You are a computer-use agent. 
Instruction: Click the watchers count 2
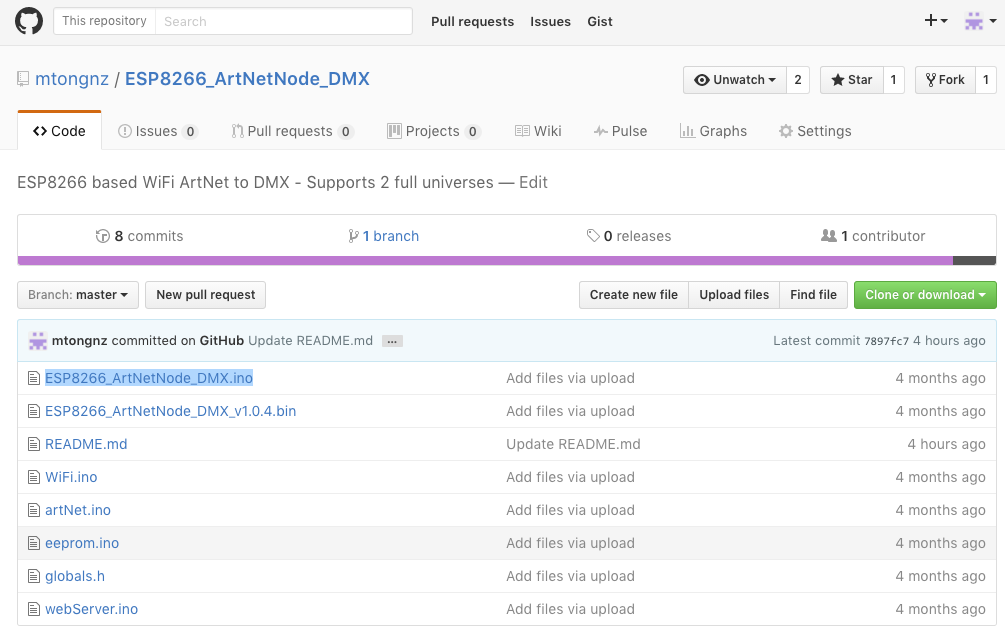coord(798,80)
